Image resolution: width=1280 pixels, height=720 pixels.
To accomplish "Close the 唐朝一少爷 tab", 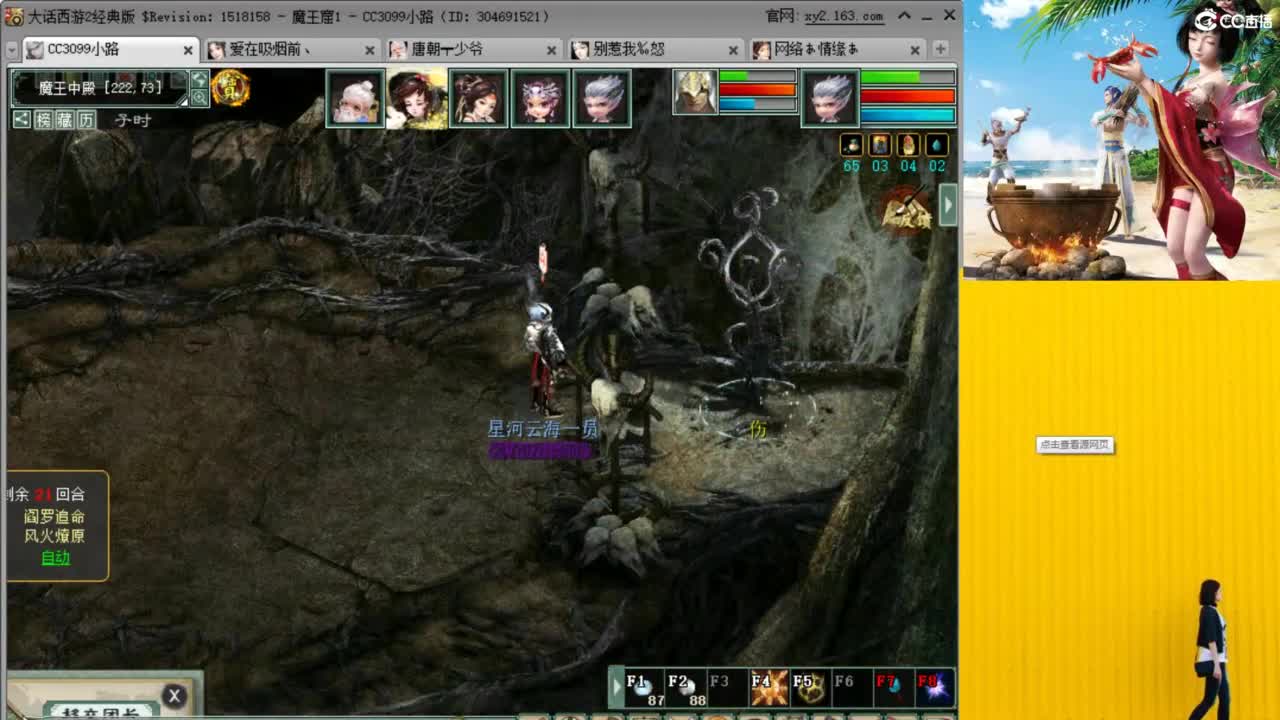I will pyautogui.click(x=552, y=49).
